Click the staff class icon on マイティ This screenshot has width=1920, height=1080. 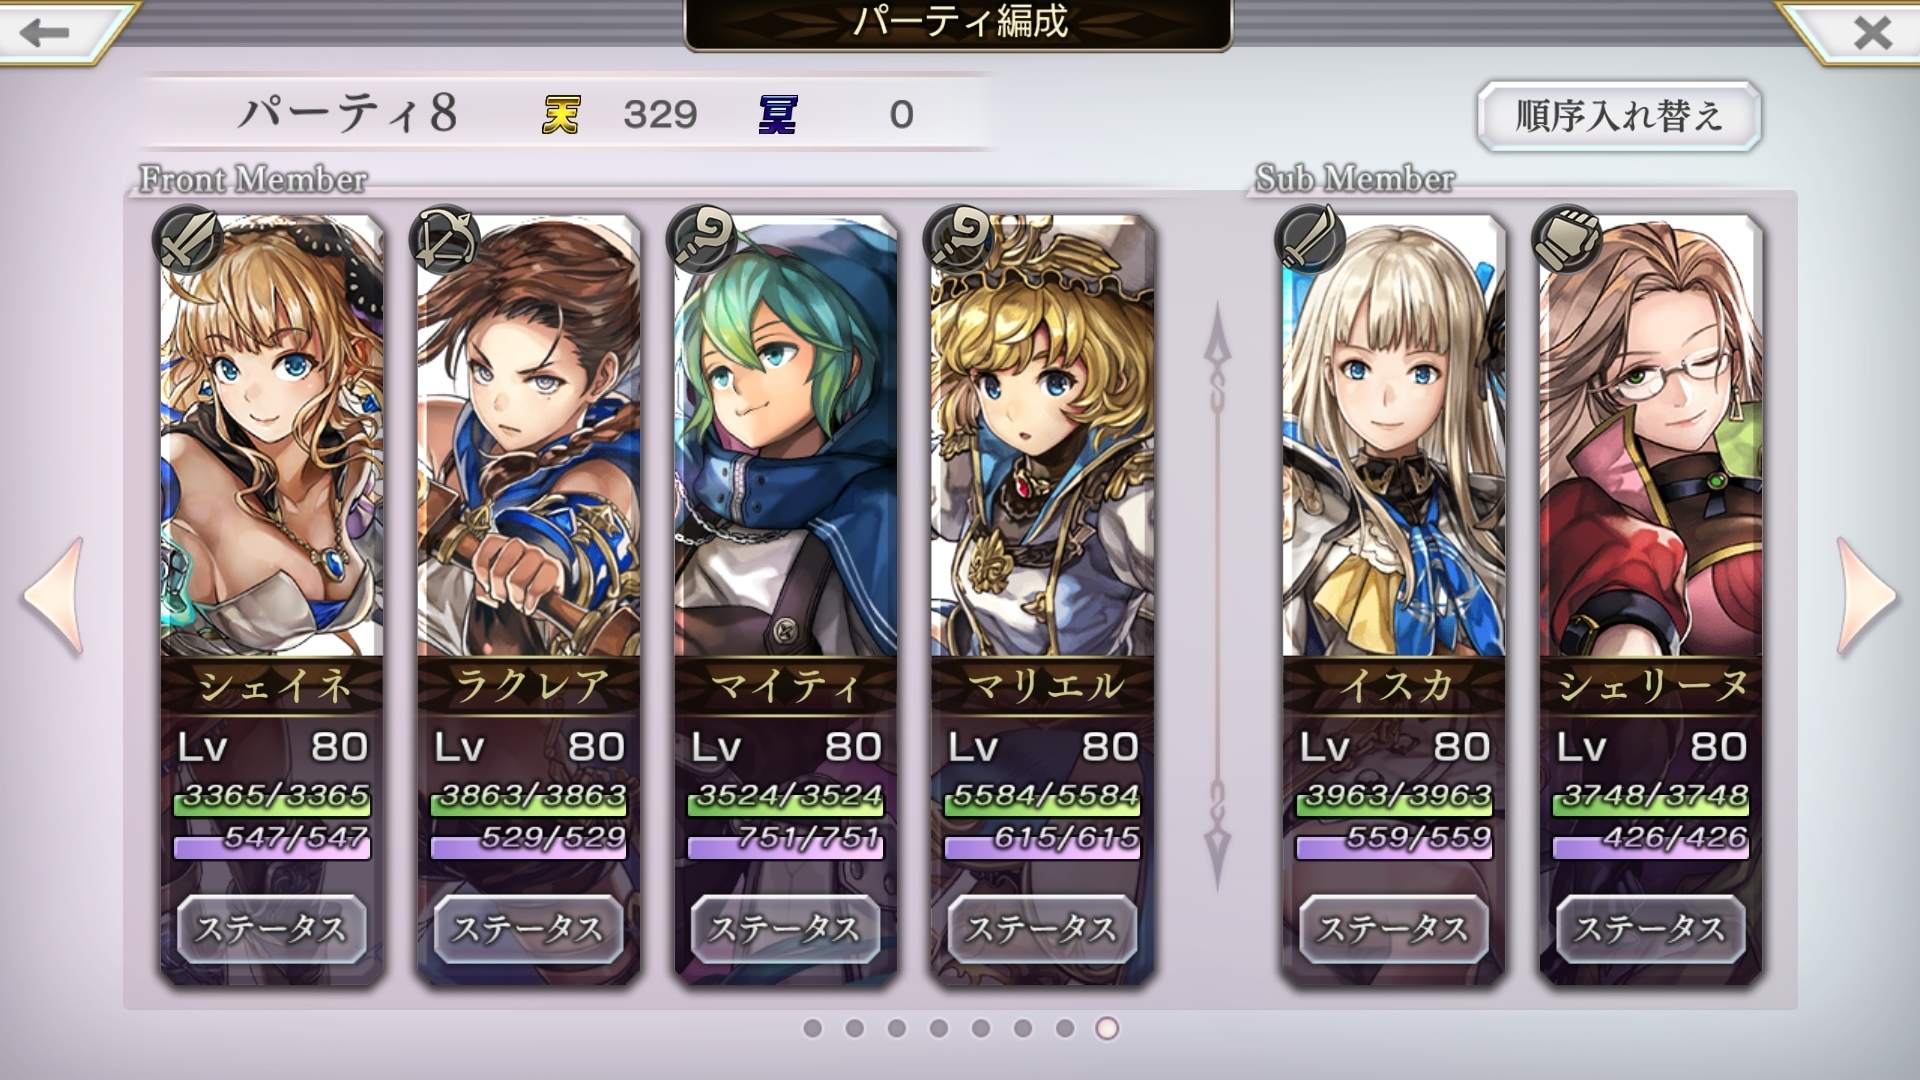[x=701, y=240]
